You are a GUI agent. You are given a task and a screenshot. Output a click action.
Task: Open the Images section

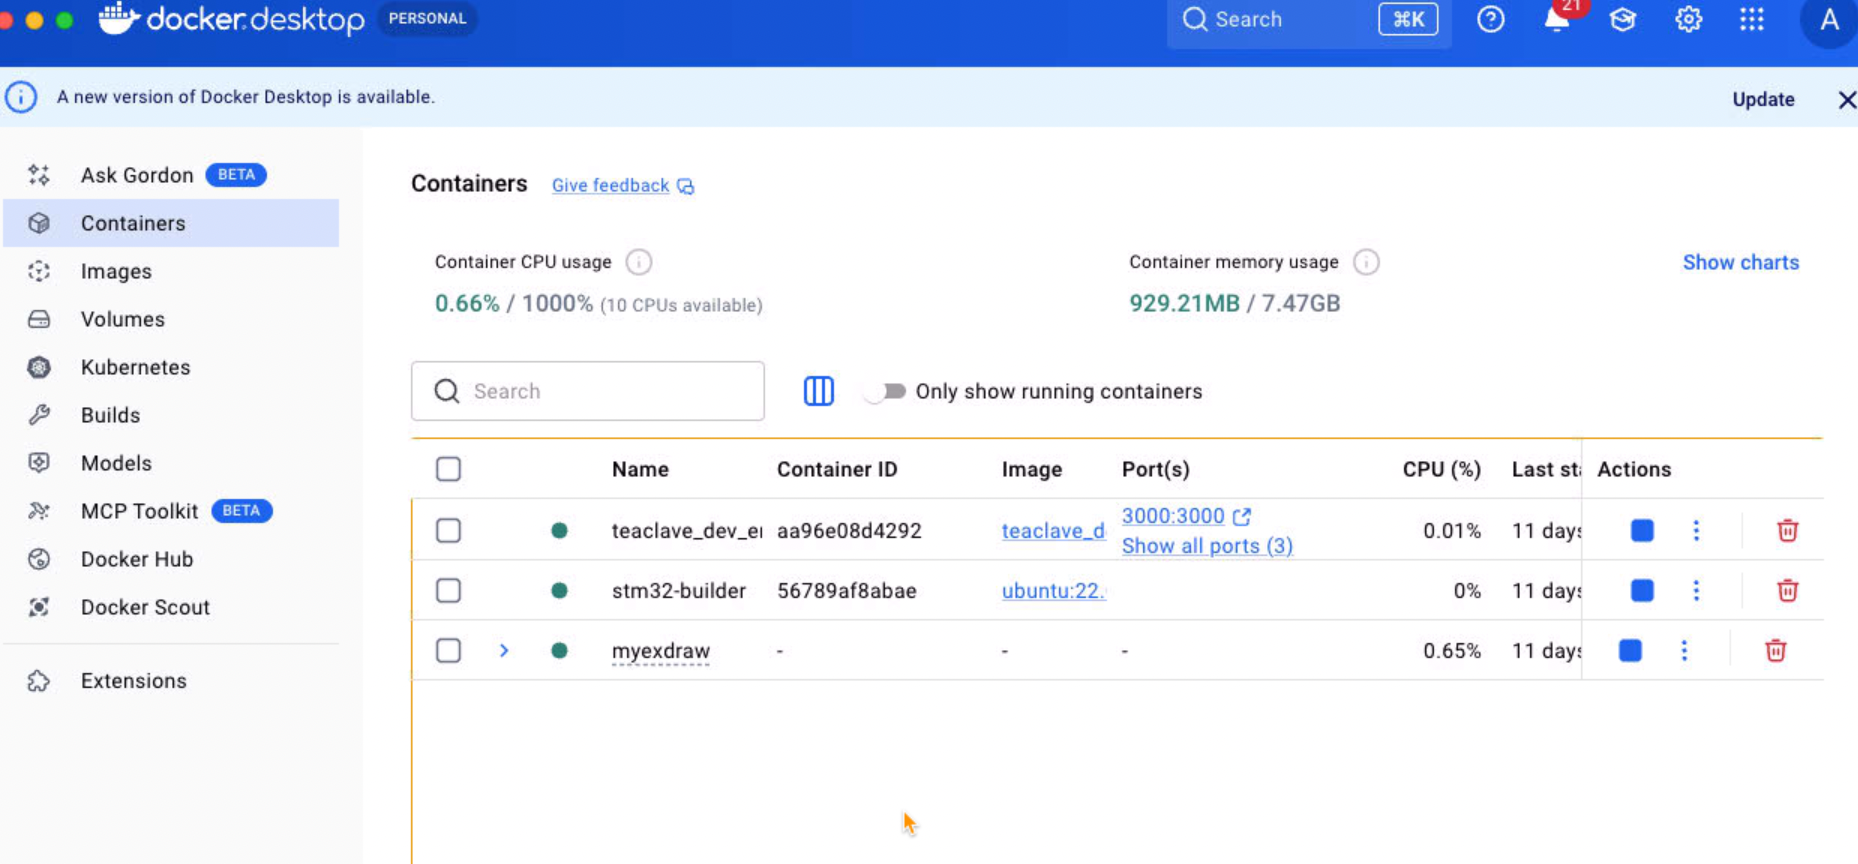pyautogui.click(x=171, y=271)
